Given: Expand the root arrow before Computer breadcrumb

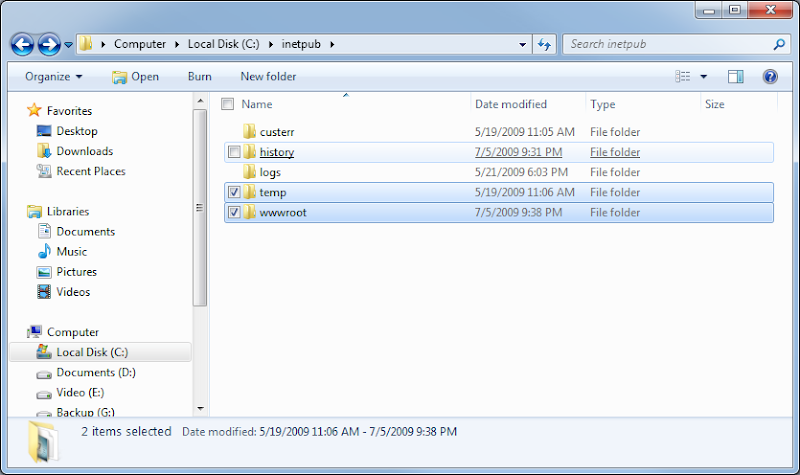Looking at the screenshot, I should [x=103, y=44].
